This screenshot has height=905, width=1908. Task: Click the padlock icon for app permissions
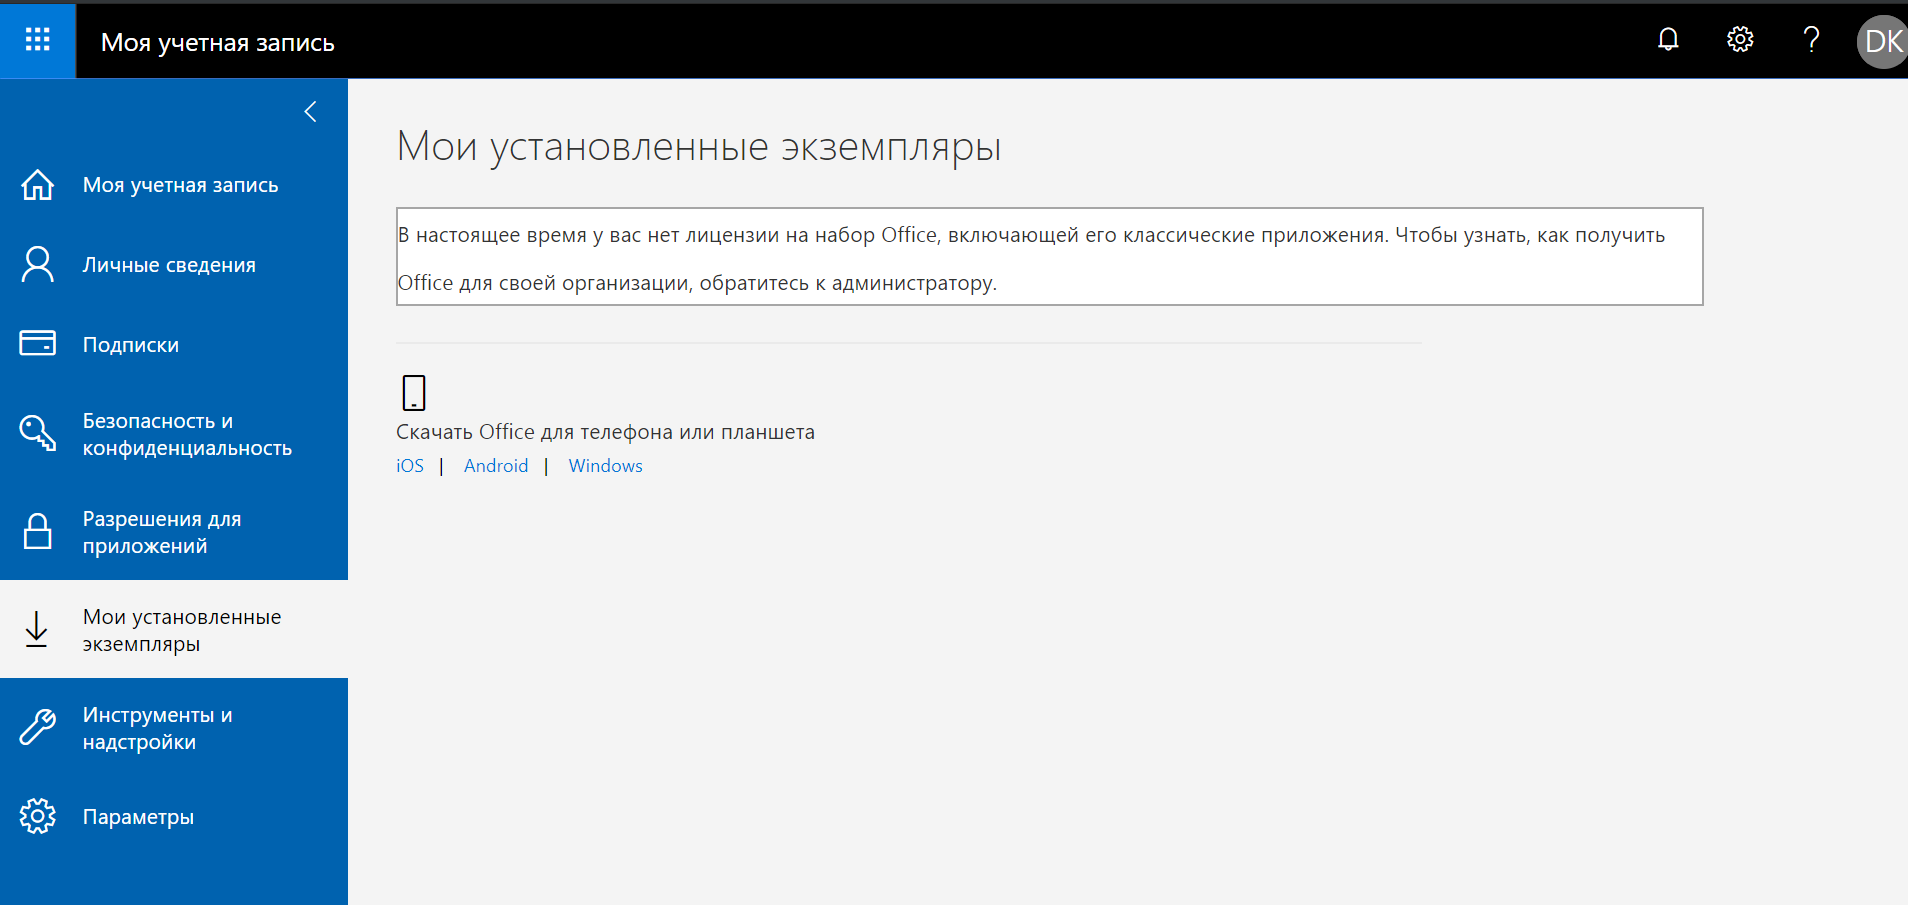pos(38,531)
